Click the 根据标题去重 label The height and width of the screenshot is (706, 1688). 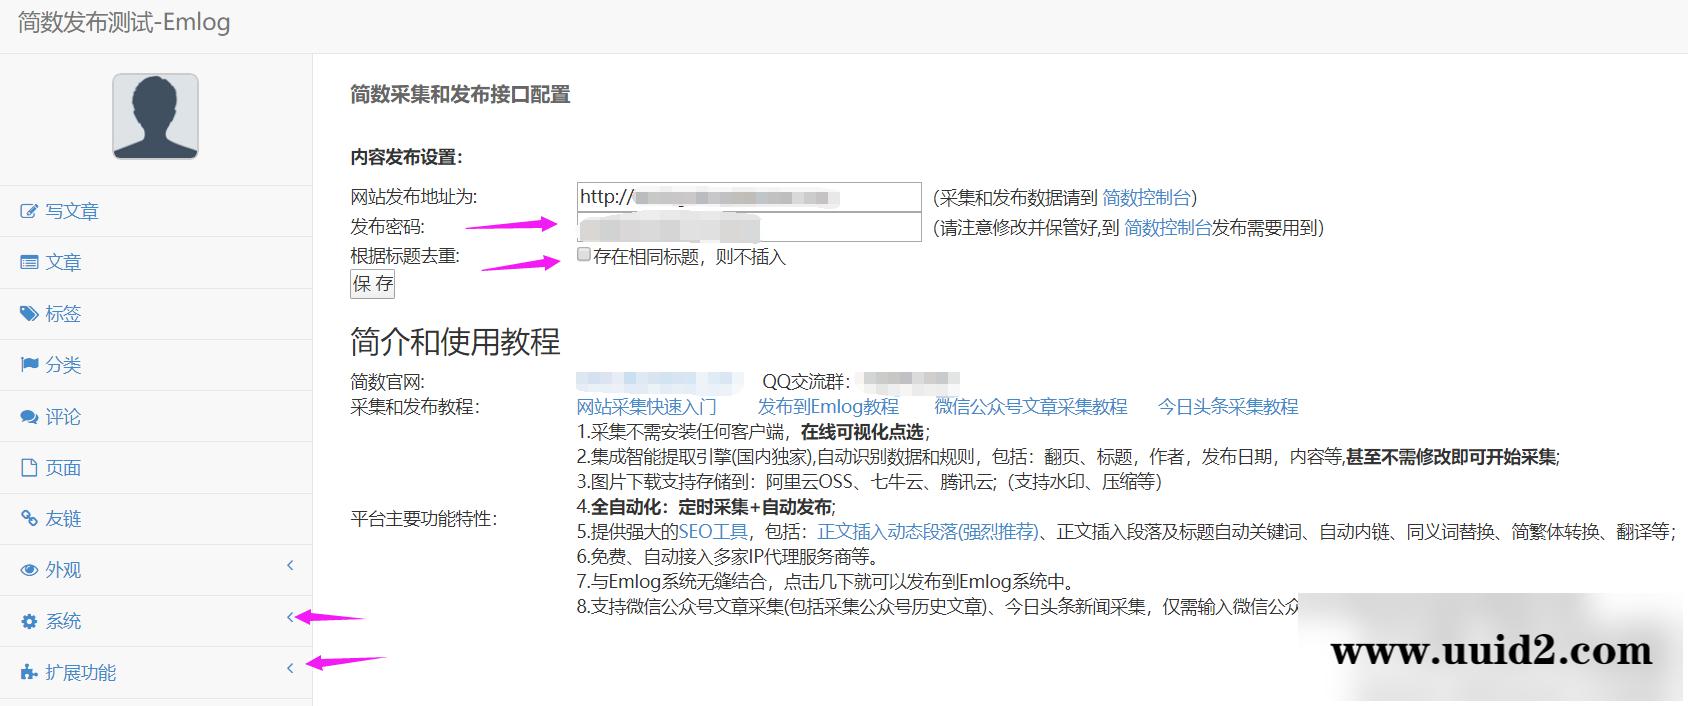[405, 256]
